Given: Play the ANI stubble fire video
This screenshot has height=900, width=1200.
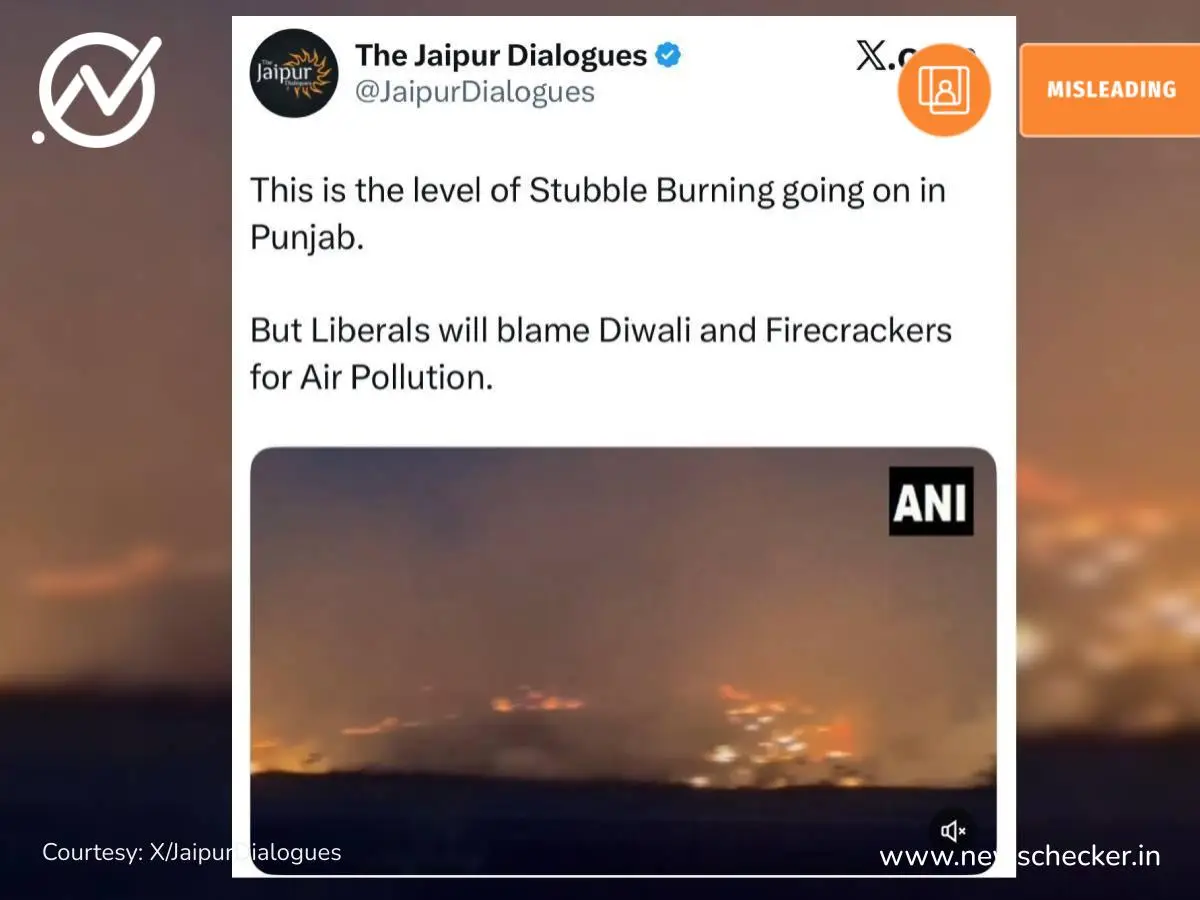Looking at the screenshot, I should click(x=623, y=660).
